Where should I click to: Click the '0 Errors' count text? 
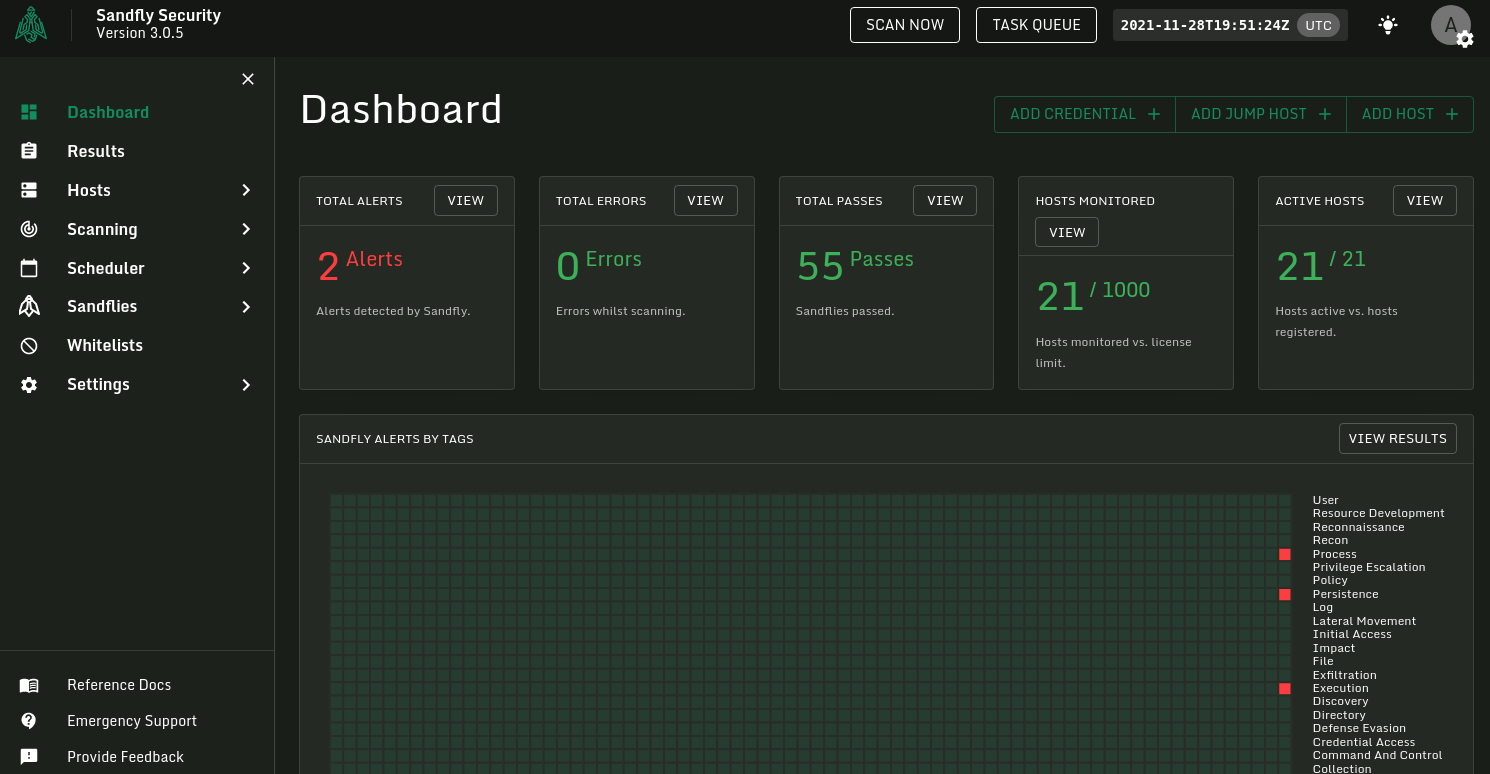tap(599, 265)
